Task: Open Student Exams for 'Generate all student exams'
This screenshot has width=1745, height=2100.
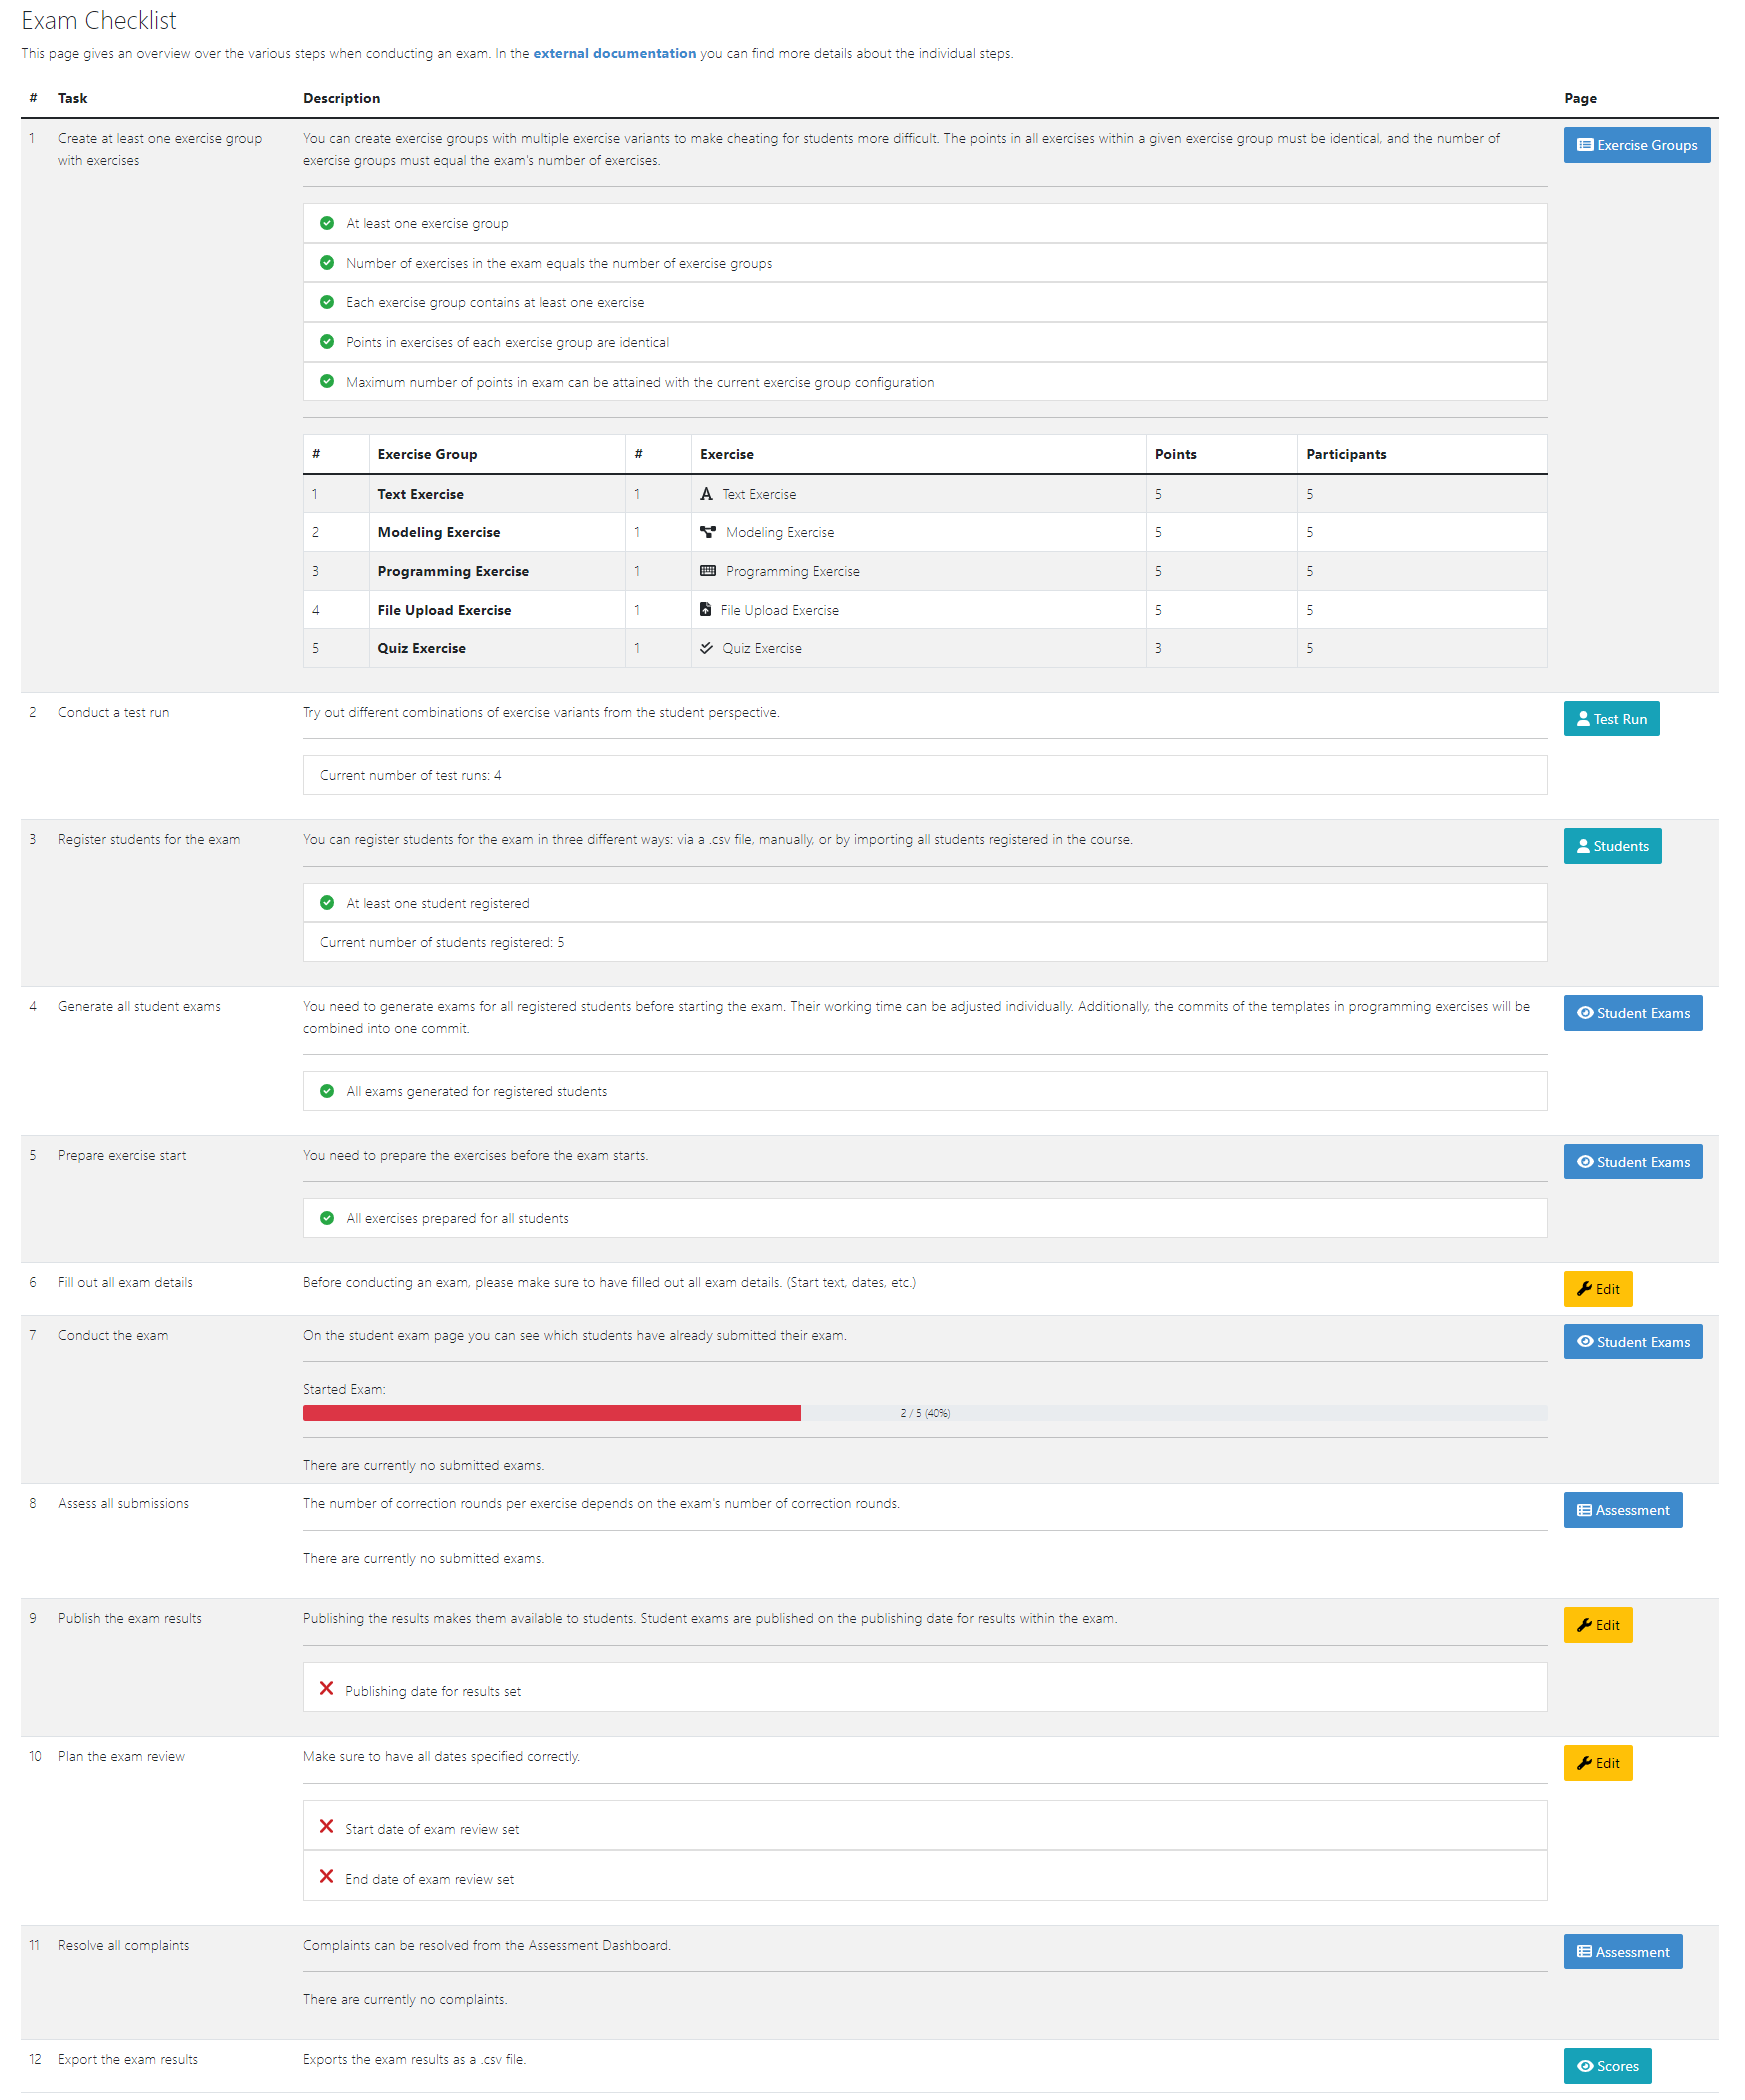Action: tap(1632, 1013)
